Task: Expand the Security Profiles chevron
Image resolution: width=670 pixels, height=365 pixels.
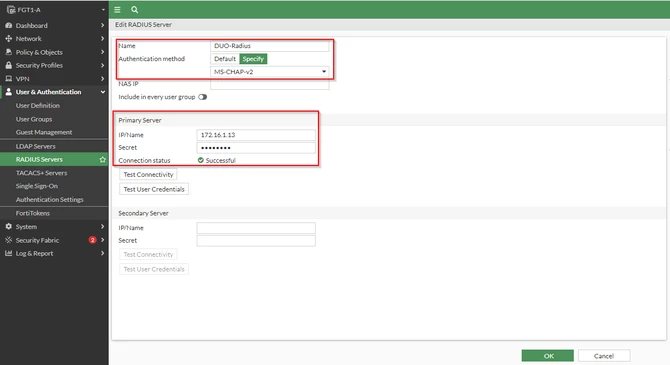Action: coord(103,65)
